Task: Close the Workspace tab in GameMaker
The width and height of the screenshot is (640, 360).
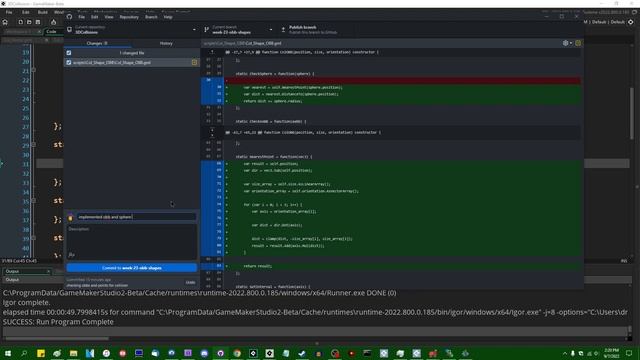Action: [x=39, y=31]
